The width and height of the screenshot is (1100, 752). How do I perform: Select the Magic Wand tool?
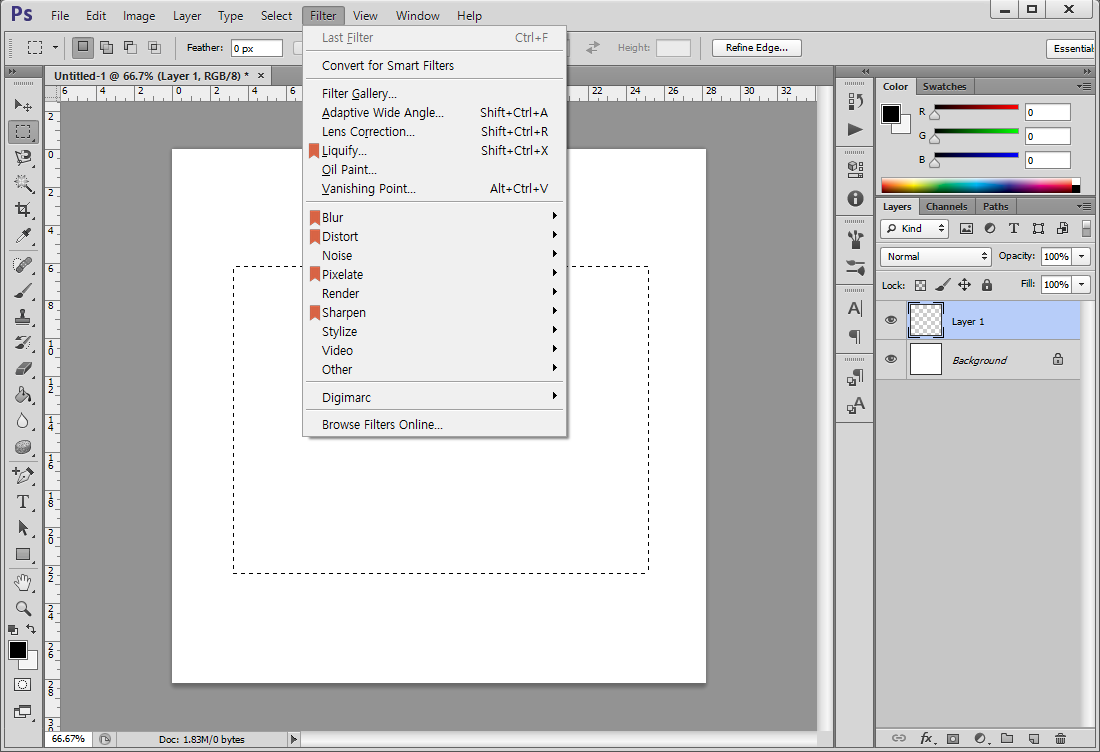tap(23, 184)
